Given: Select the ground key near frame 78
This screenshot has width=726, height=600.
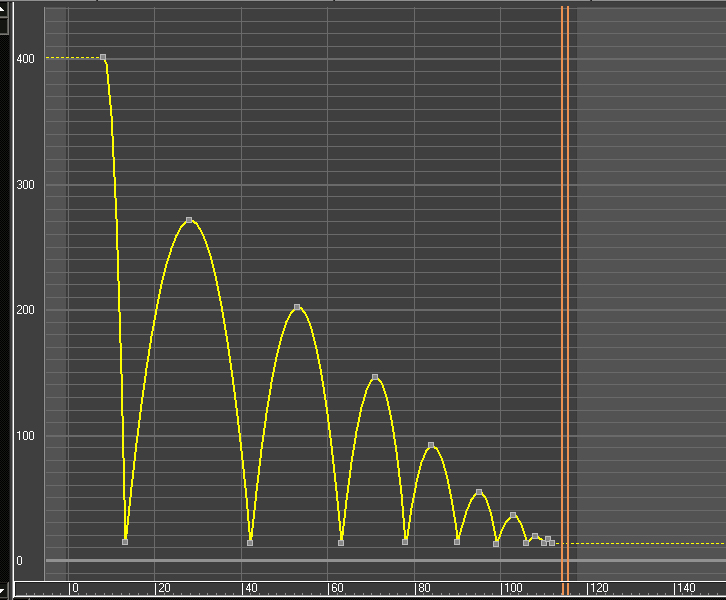Looking at the screenshot, I should [405, 542].
